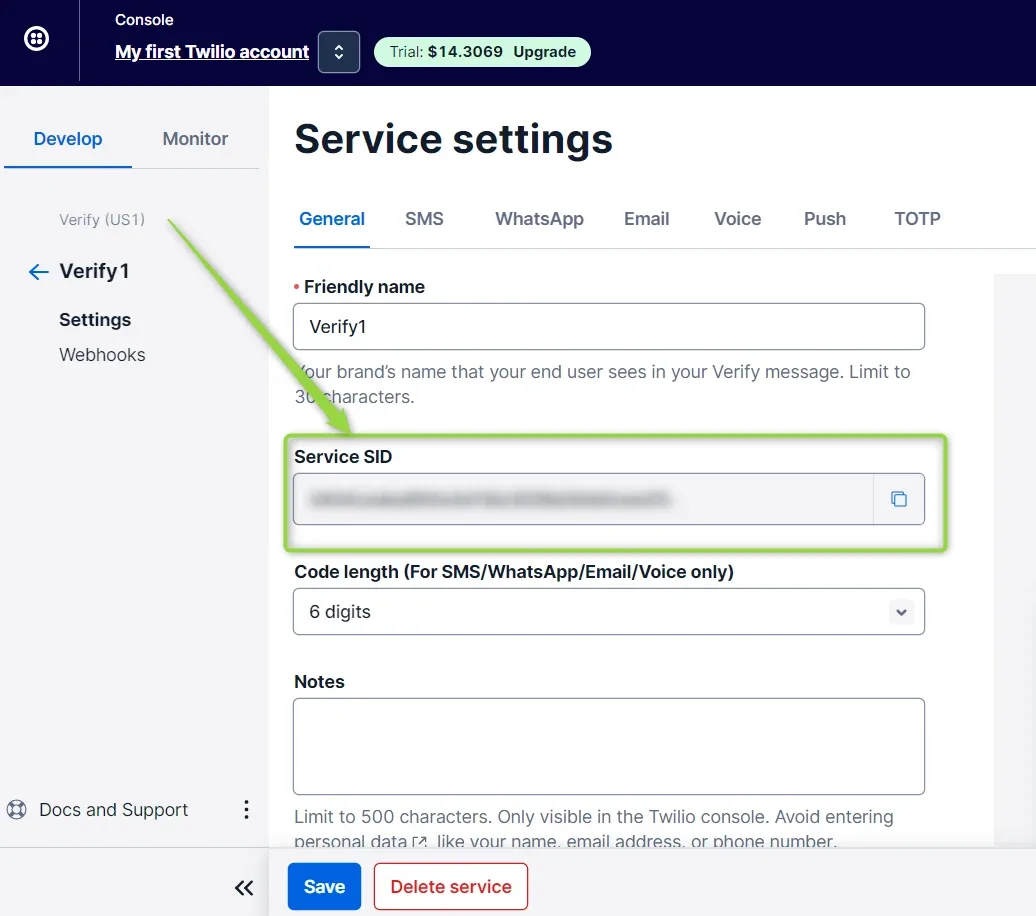Select Settings in the sidebar
This screenshot has height=916, width=1036.
click(95, 320)
